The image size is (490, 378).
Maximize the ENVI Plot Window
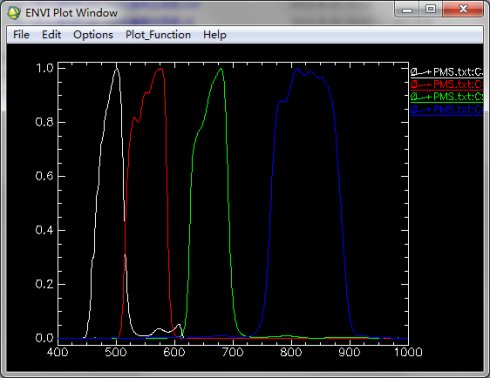[x=431, y=9]
